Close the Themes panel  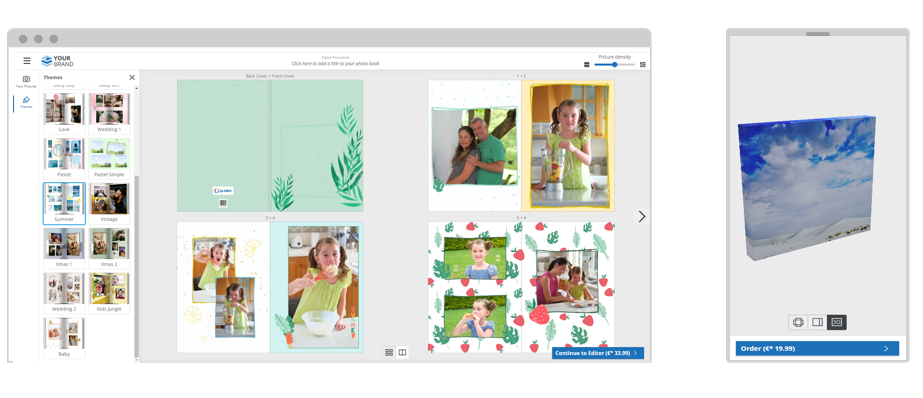(132, 77)
